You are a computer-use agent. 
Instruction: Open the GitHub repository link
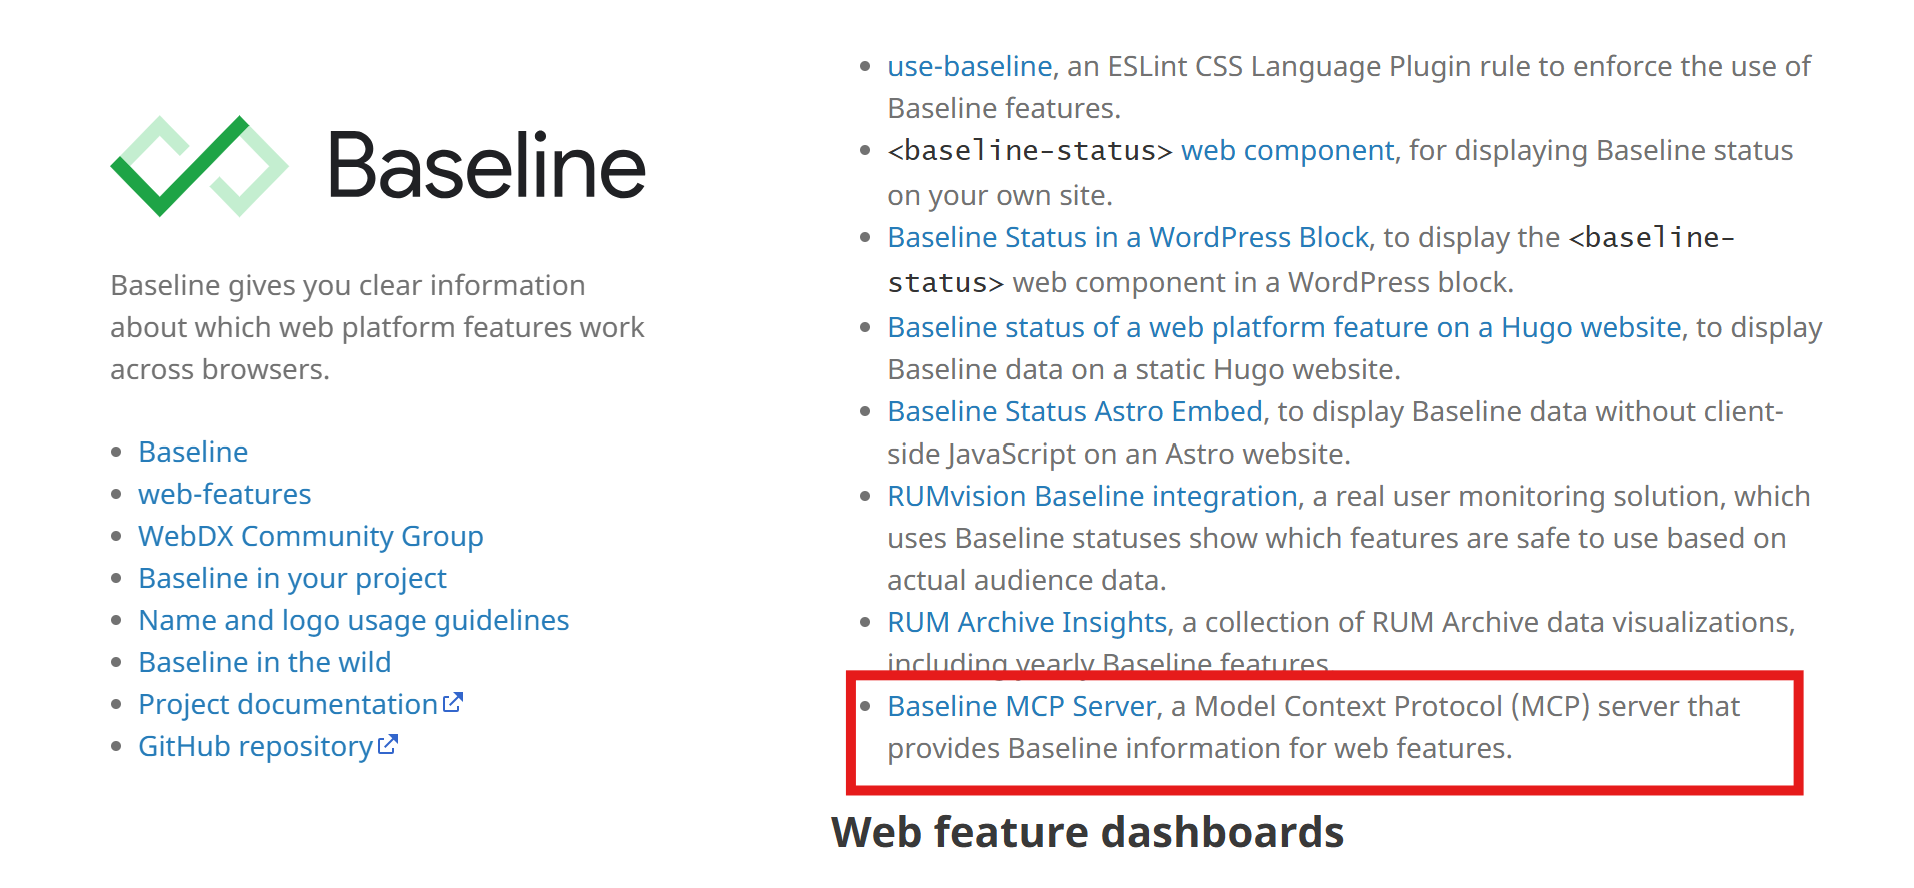pyautogui.click(x=255, y=746)
